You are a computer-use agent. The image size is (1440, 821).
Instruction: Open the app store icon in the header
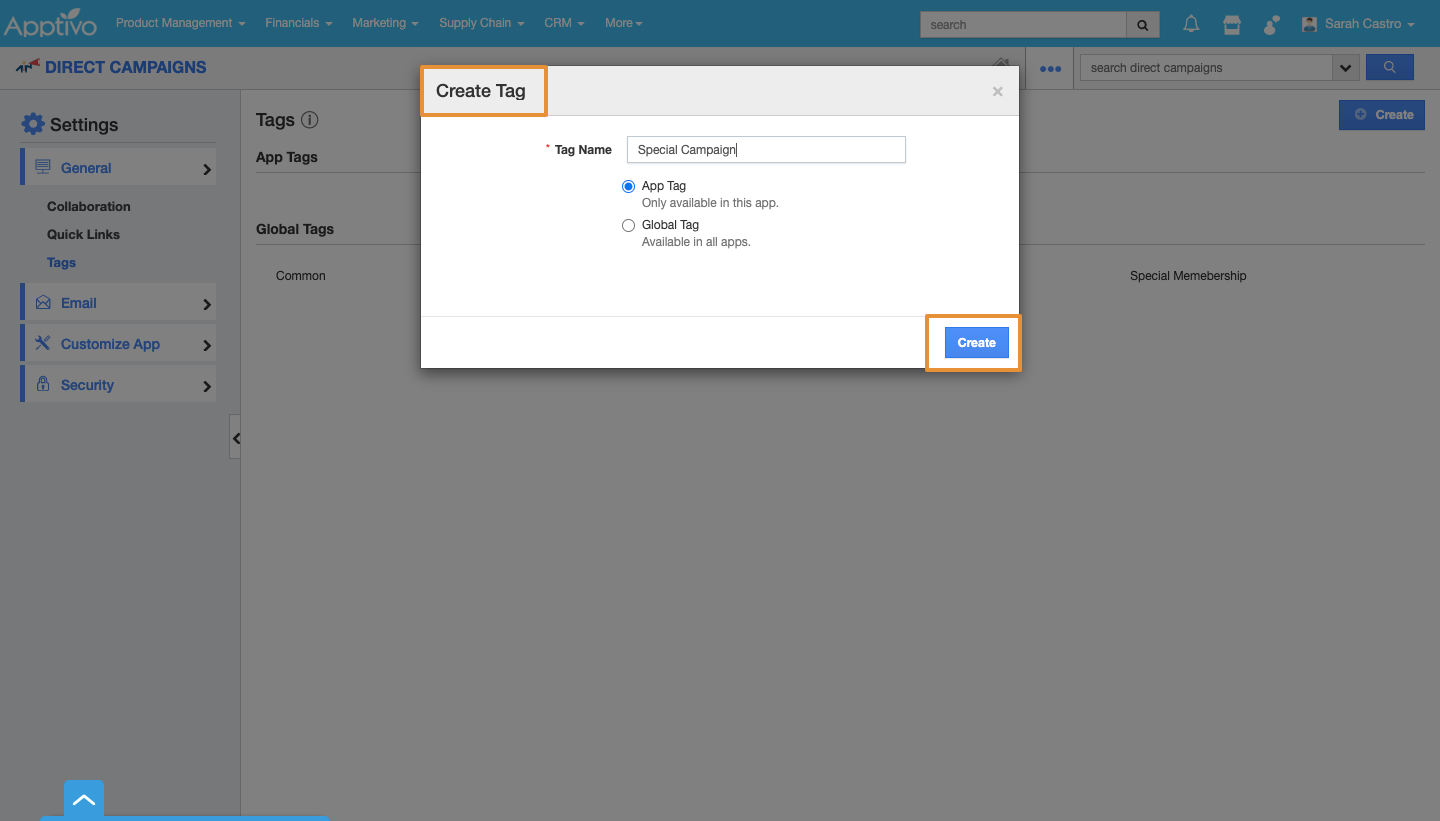click(1231, 23)
